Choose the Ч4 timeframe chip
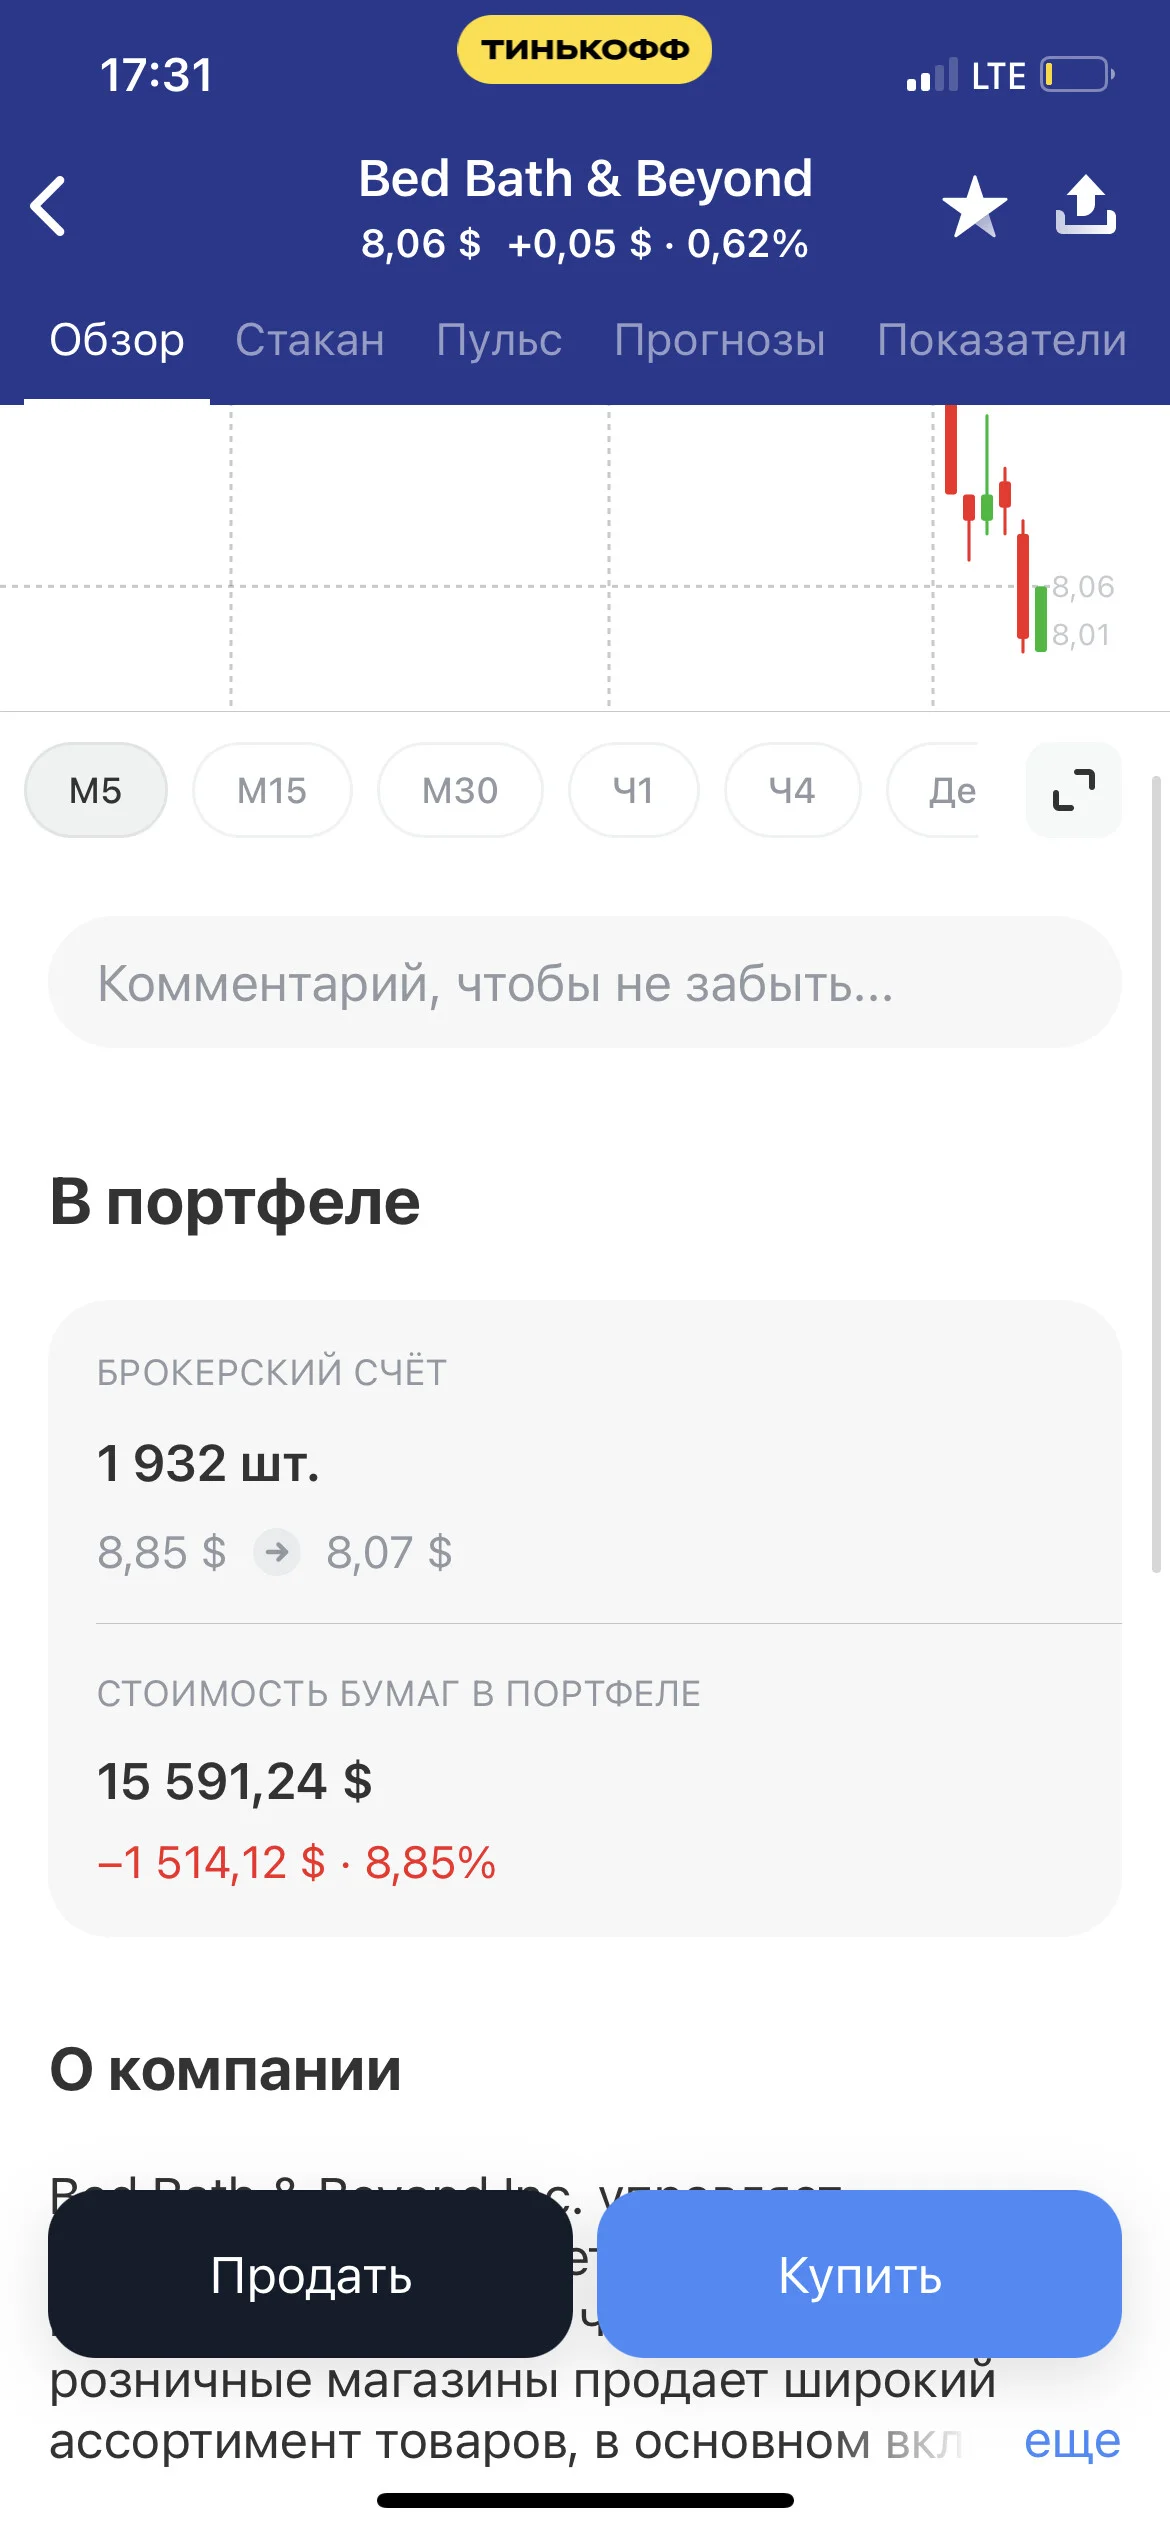 (792, 790)
